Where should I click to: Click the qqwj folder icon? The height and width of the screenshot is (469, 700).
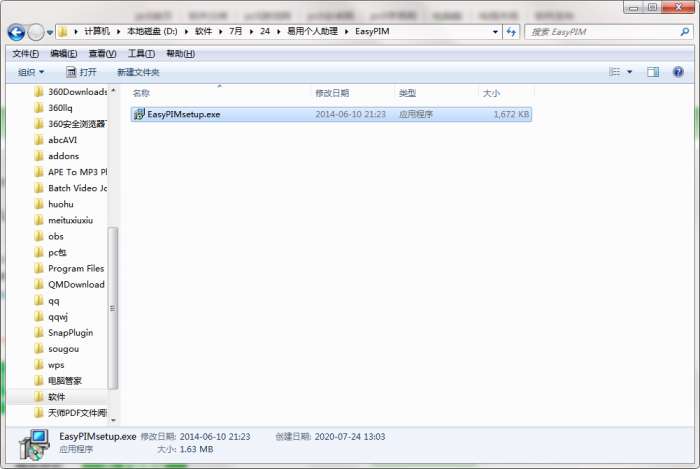(39, 316)
